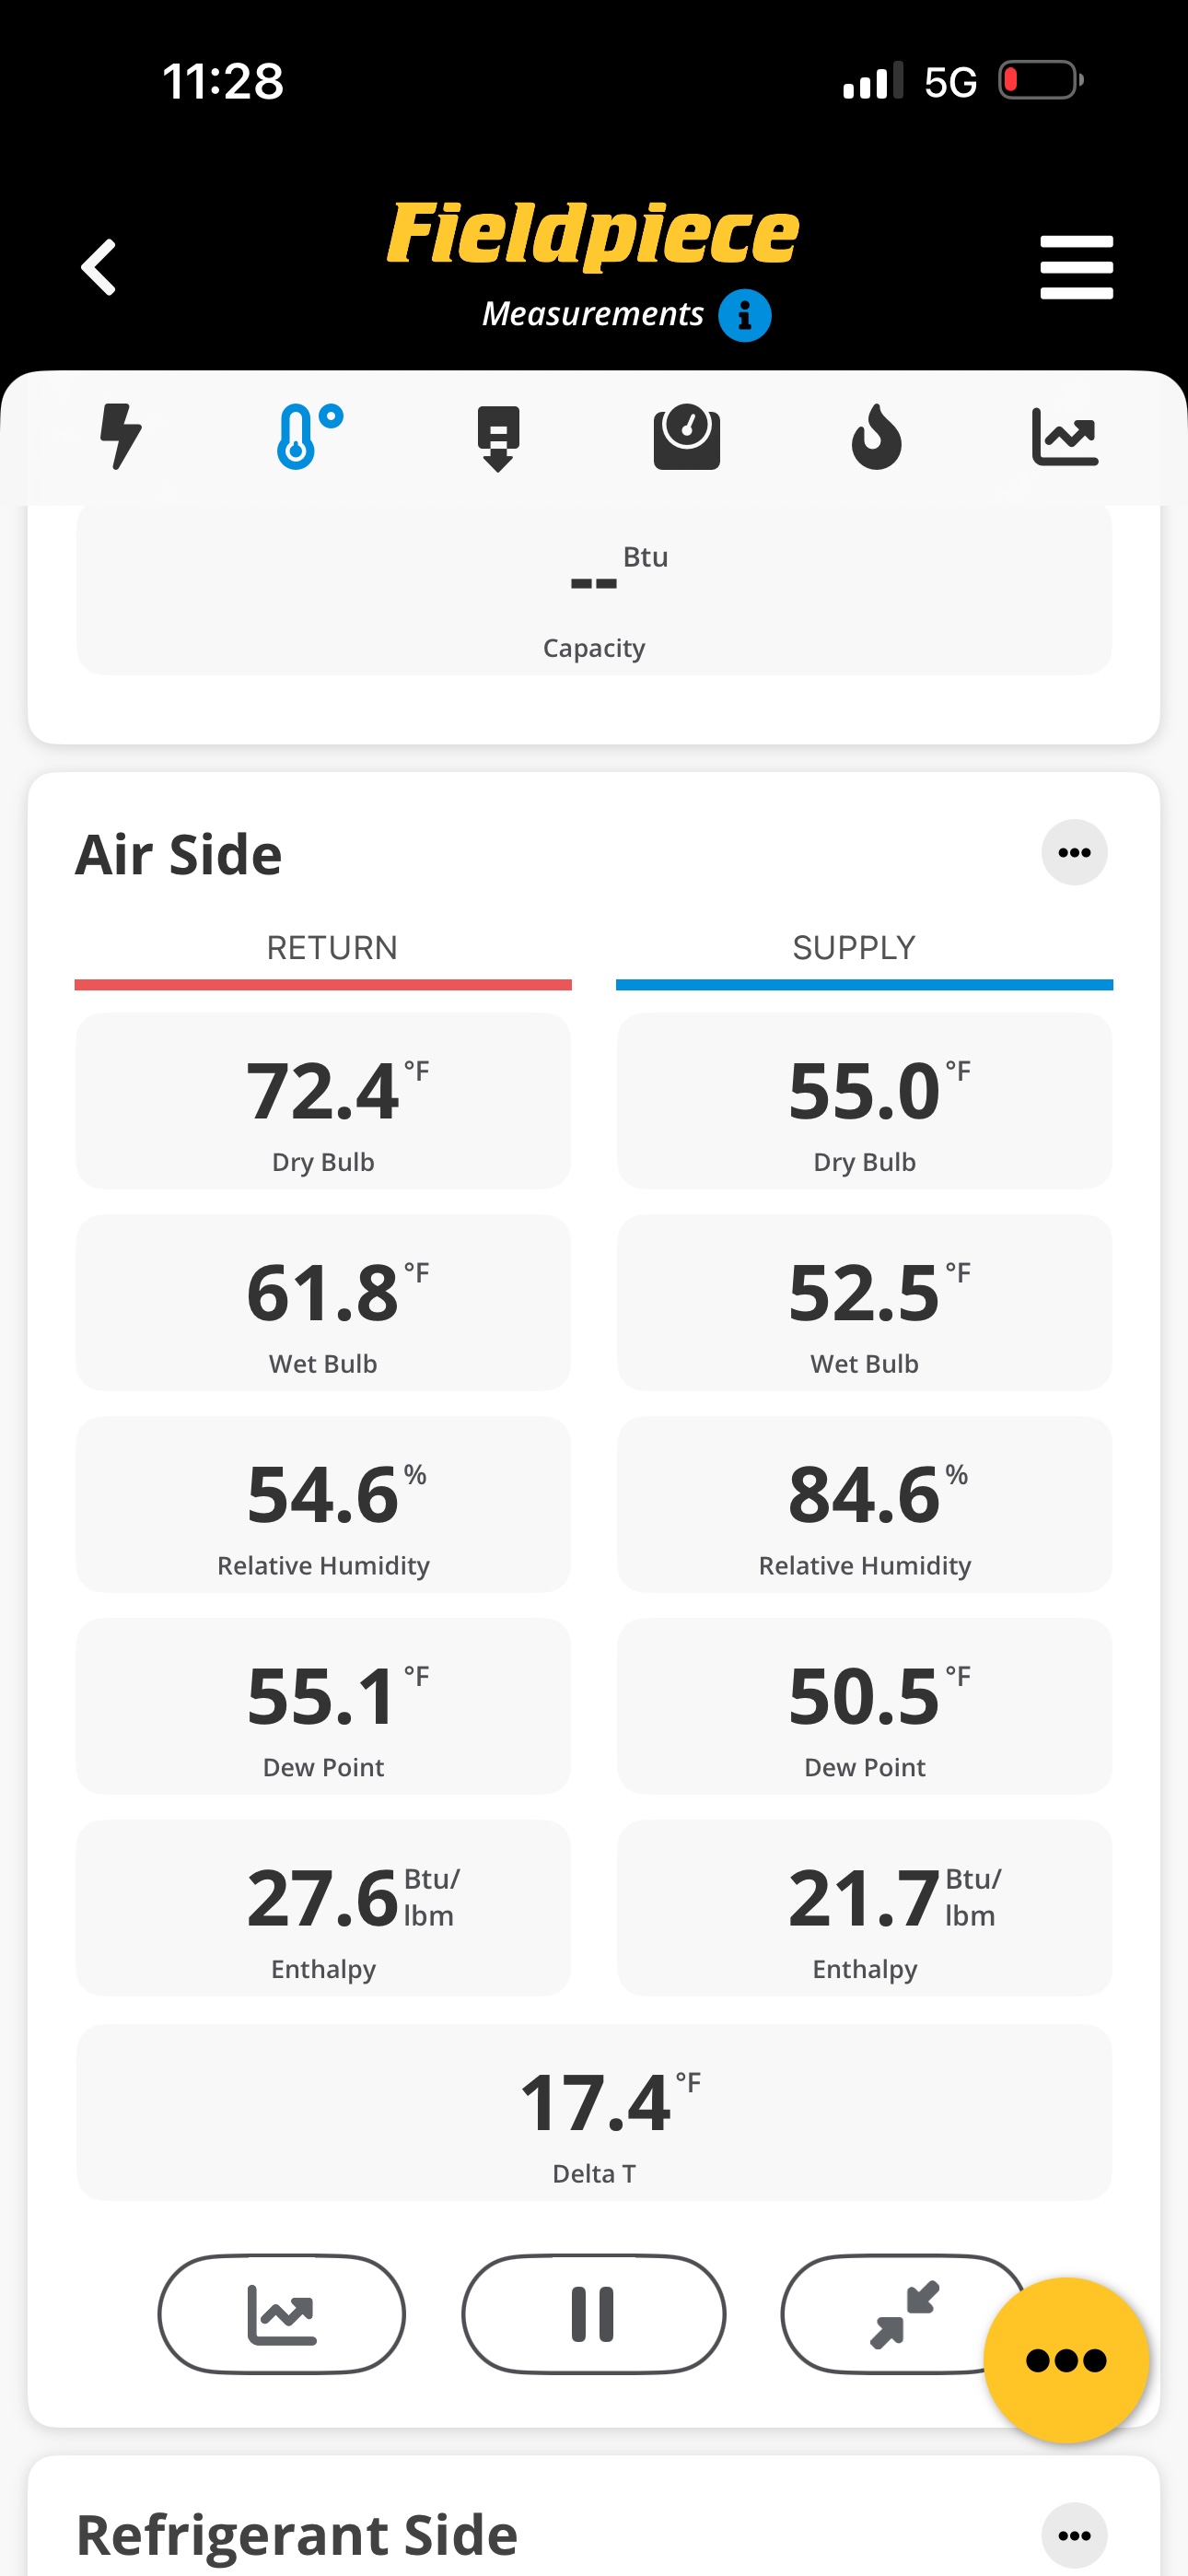Viewport: 1188px width, 2576px height.
Task: Open the hamburger menu
Action: [x=1076, y=267]
